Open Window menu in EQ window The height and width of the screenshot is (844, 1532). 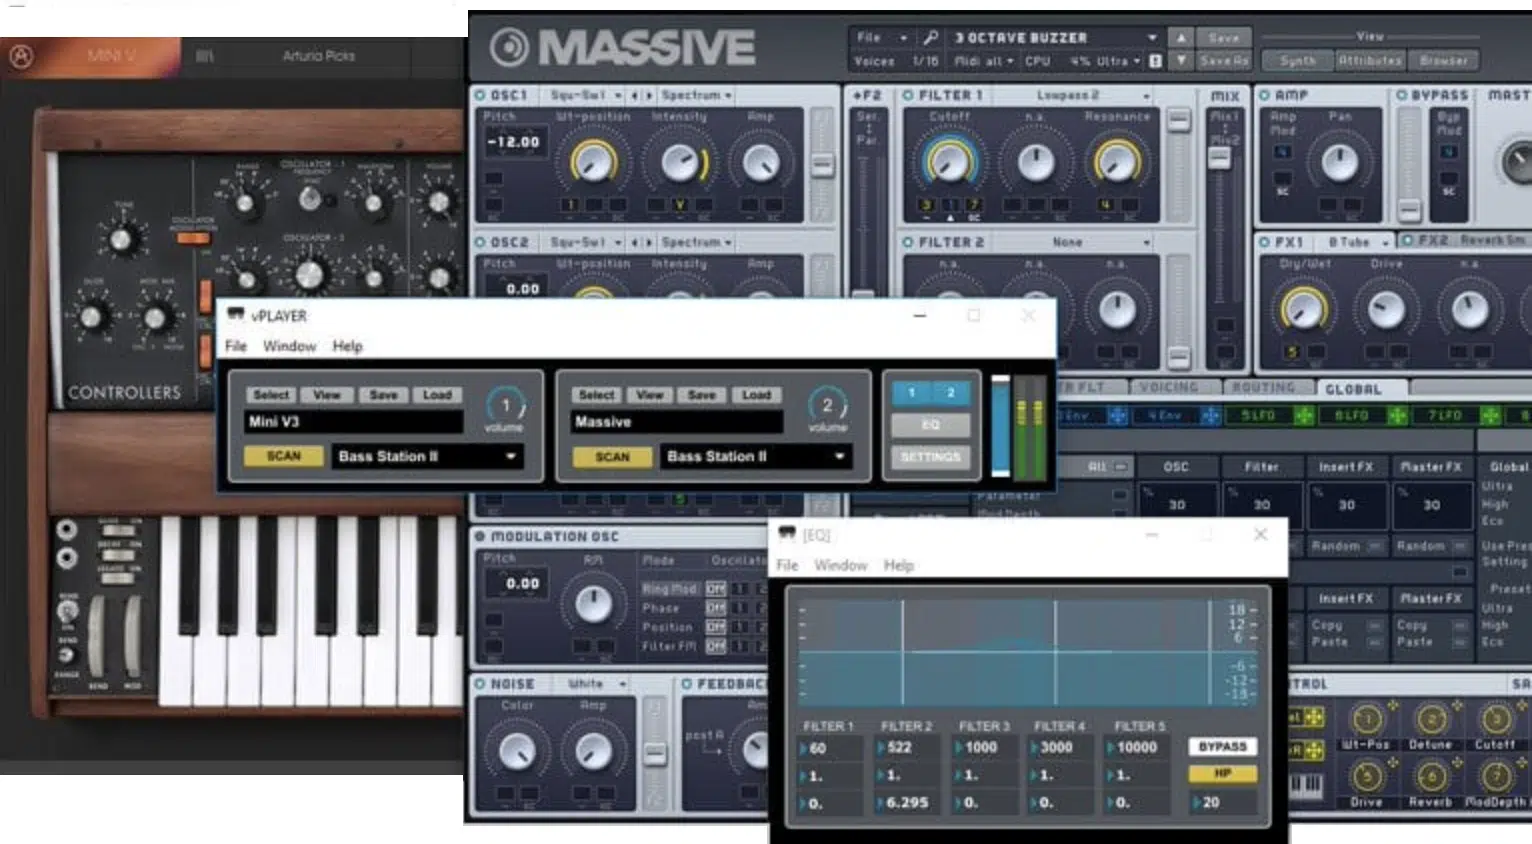point(840,565)
